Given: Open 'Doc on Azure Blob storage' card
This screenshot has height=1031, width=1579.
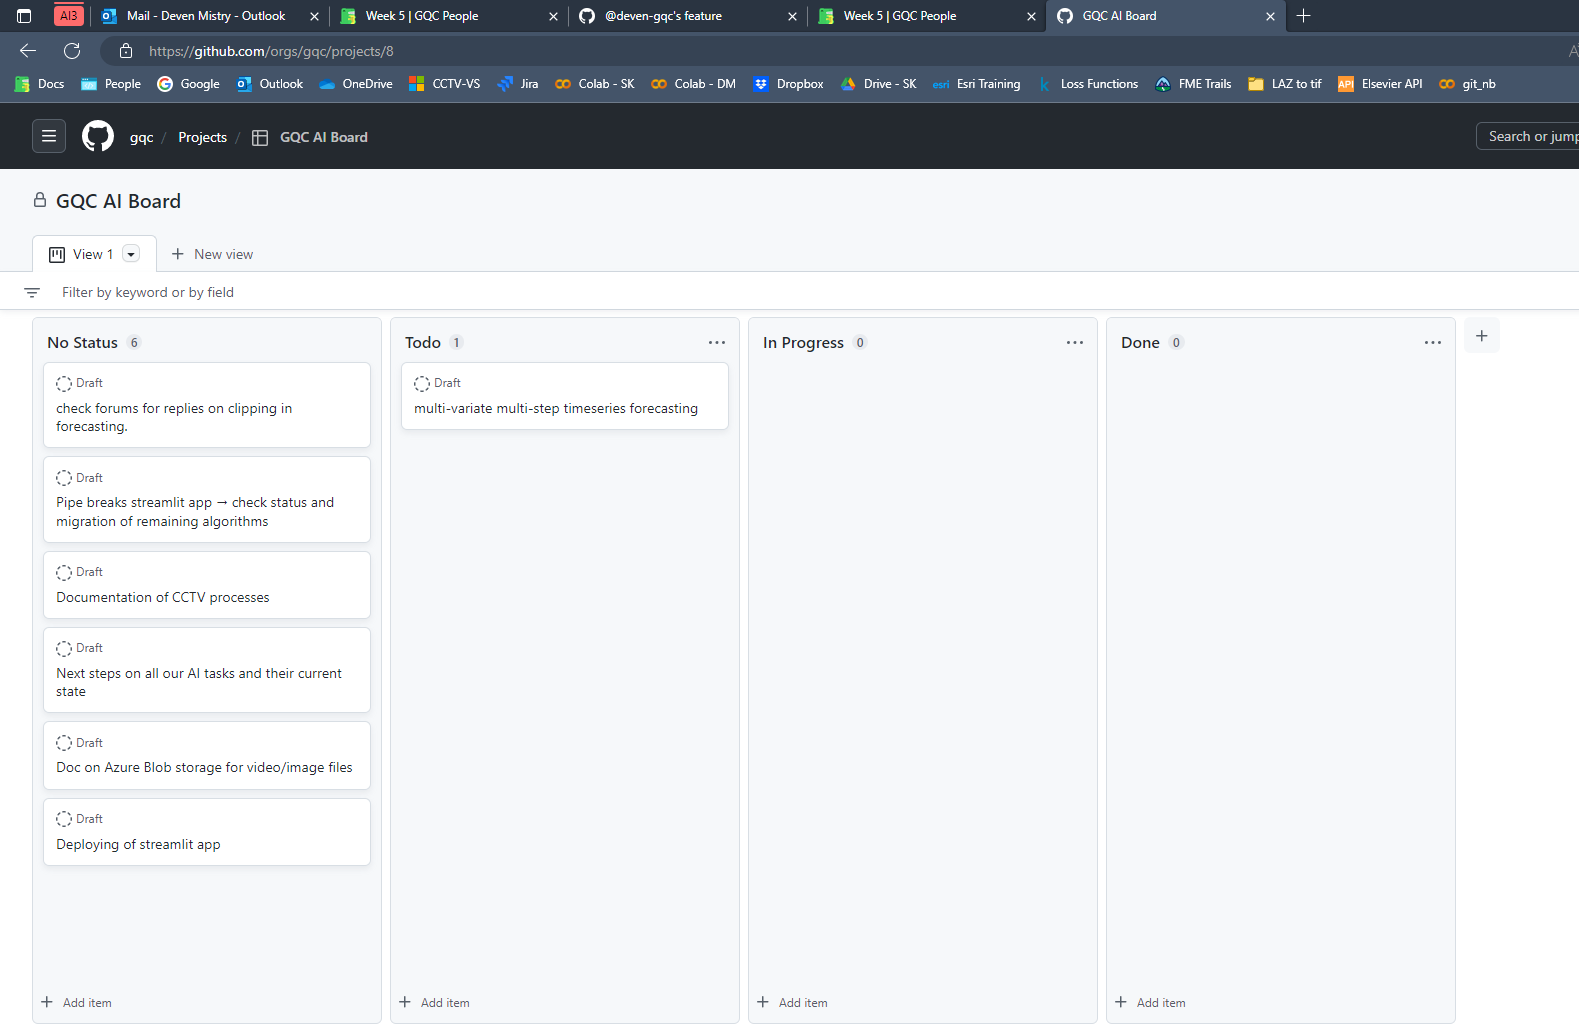Looking at the screenshot, I should point(207,755).
